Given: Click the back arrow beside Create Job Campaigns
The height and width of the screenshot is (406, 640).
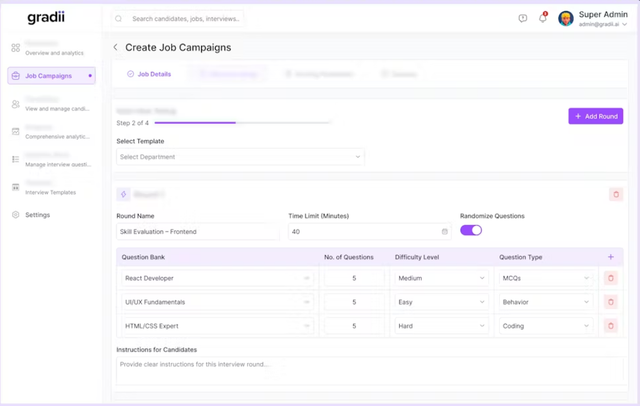Looking at the screenshot, I should pos(115,47).
